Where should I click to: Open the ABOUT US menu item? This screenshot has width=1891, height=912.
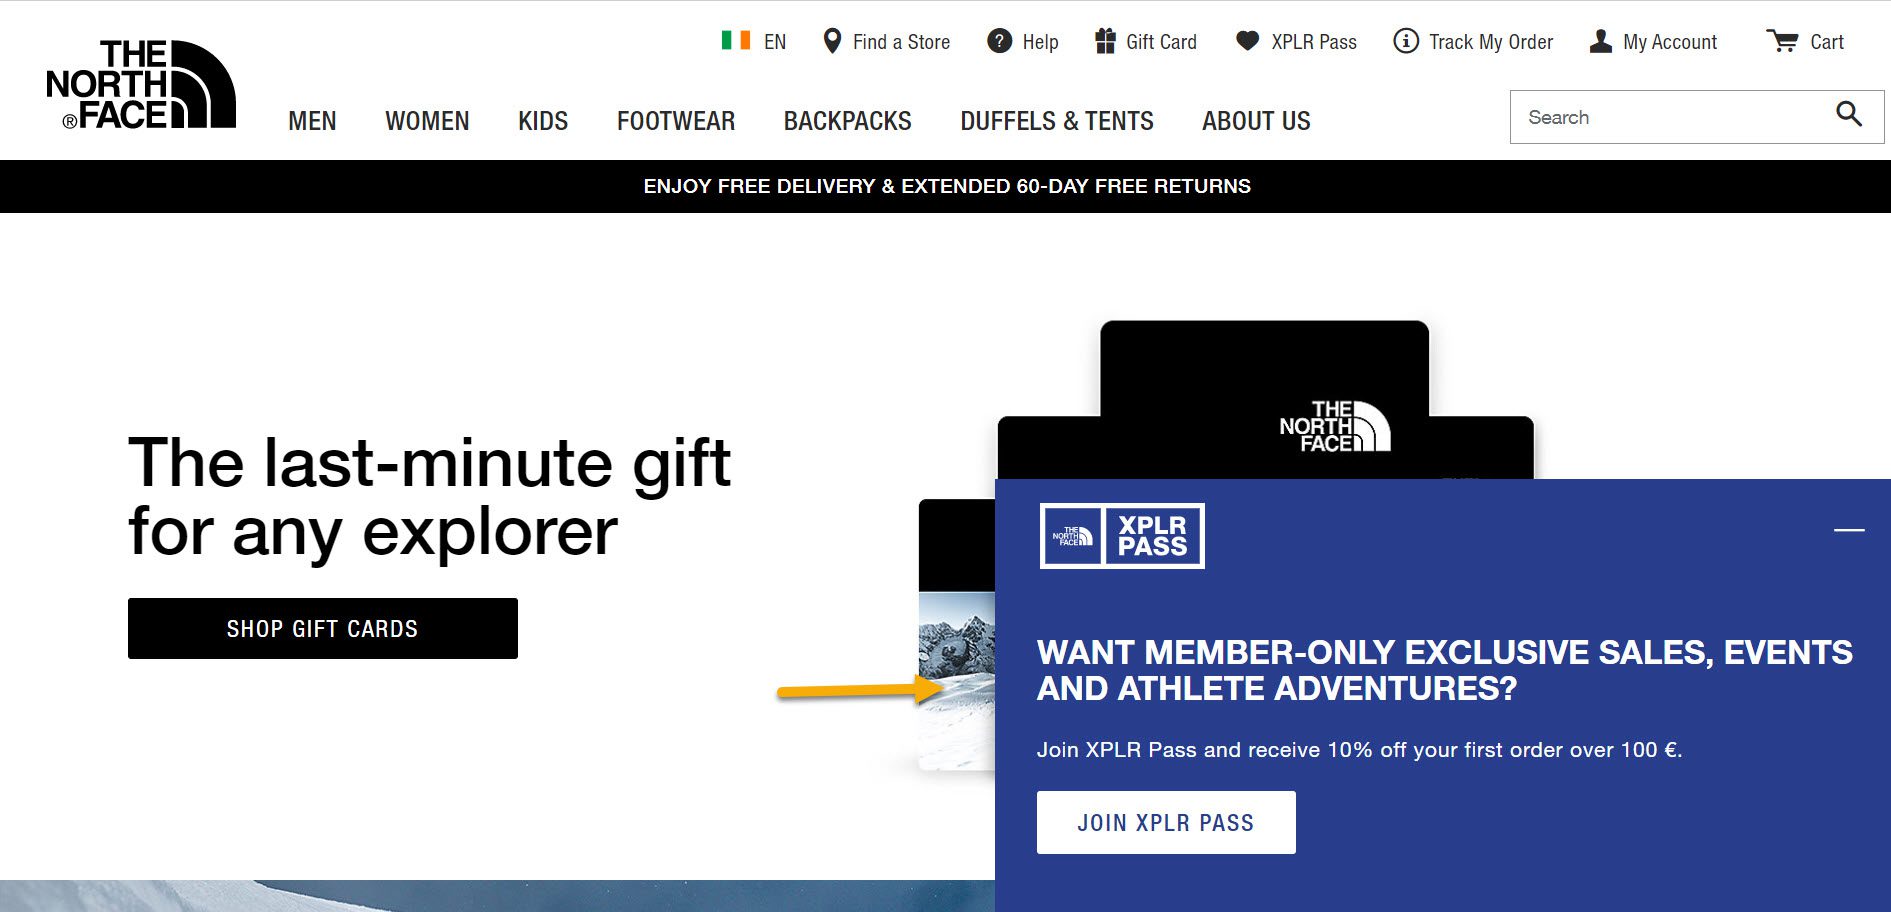1256,121
